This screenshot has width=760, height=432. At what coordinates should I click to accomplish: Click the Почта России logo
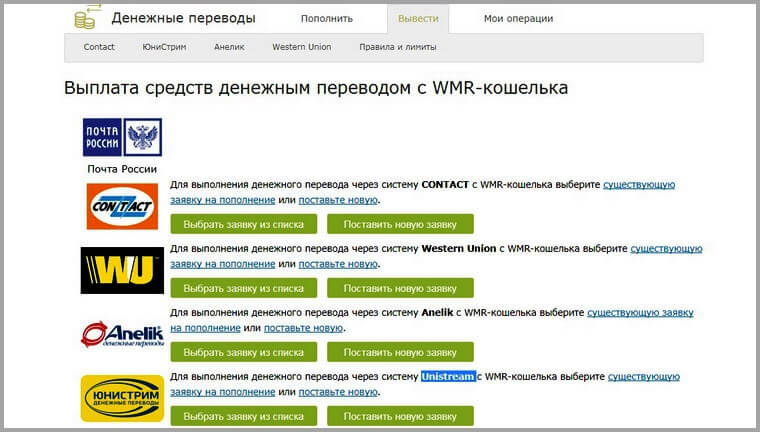click(122, 137)
